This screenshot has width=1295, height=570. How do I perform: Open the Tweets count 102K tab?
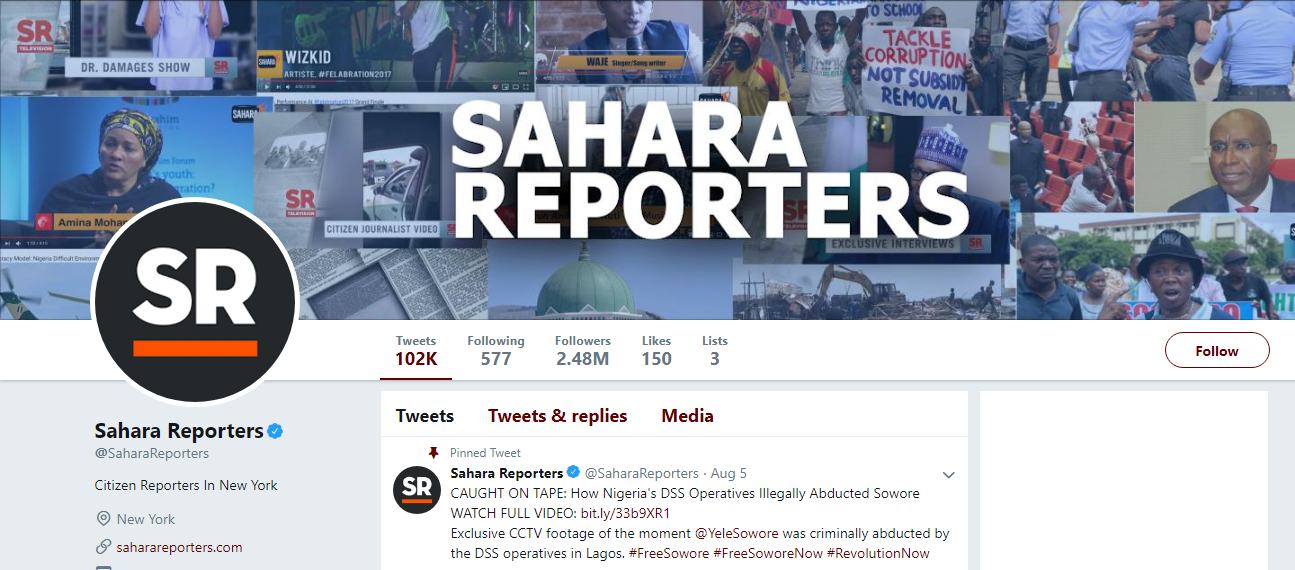(416, 350)
